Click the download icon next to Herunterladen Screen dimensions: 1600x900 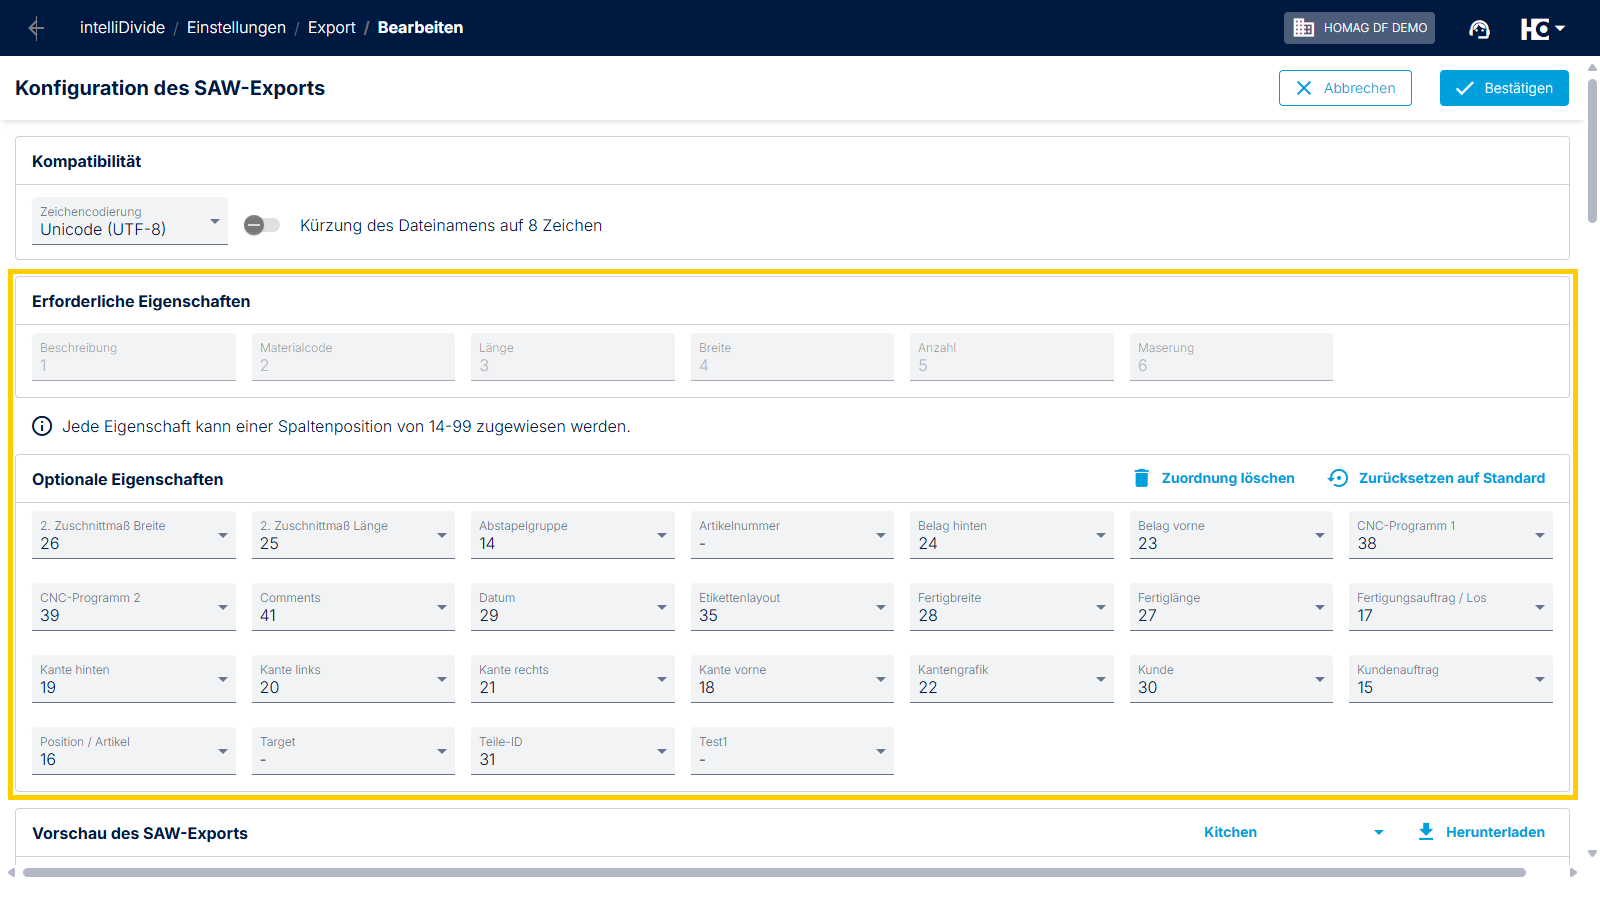coord(1426,832)
